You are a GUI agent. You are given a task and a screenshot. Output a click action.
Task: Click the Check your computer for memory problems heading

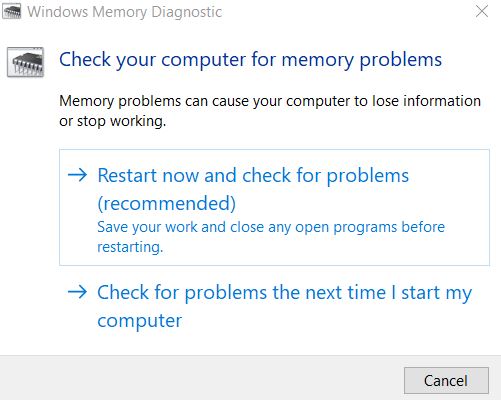(x=250, y=60)
